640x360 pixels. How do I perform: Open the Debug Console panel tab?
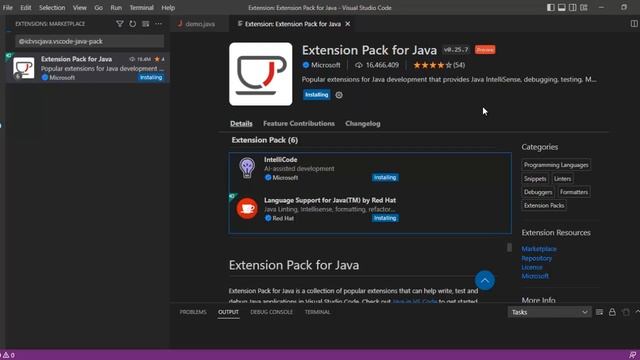tap(271, 312)
